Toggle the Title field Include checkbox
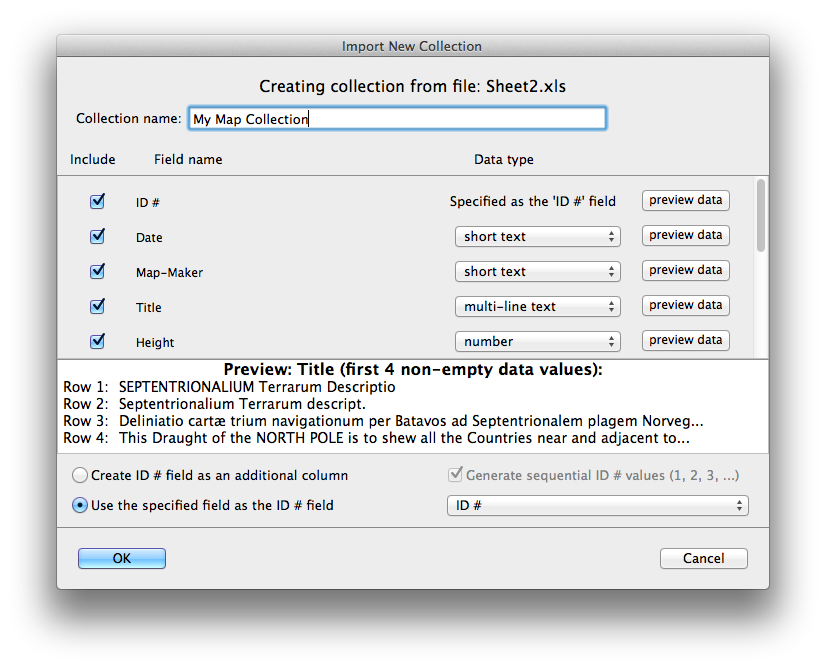 point(96,306)
